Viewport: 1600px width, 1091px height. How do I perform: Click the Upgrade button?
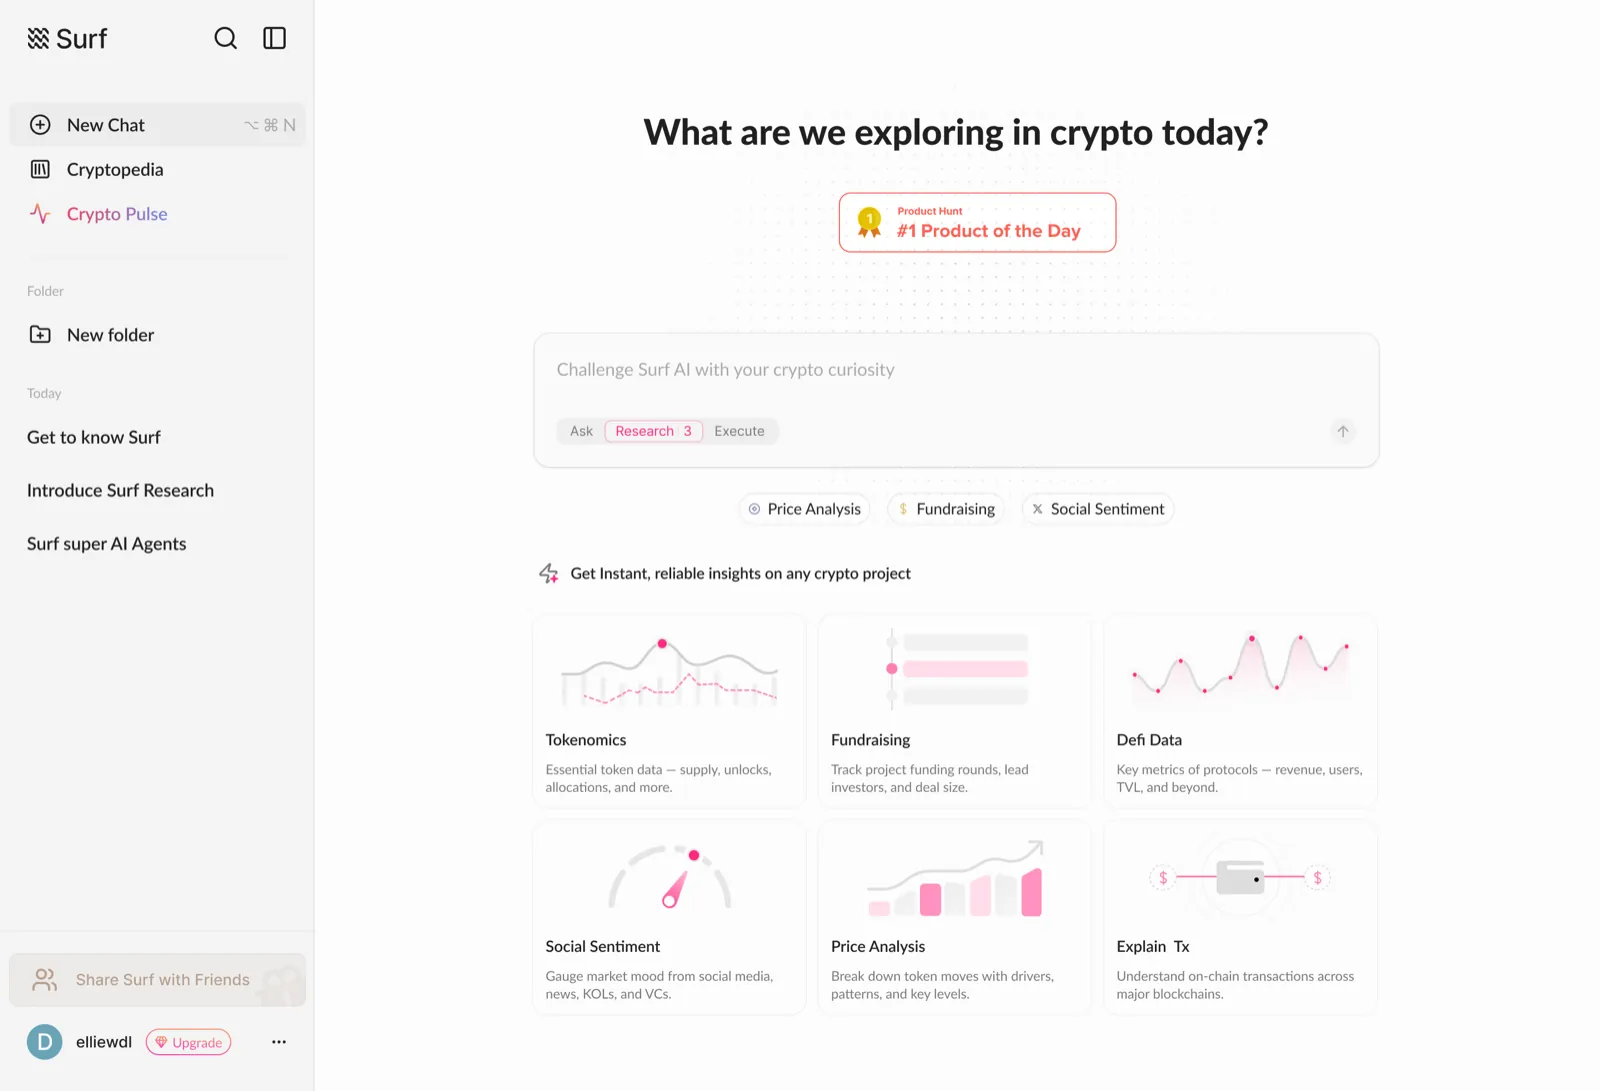click(x=188, y=1042)
